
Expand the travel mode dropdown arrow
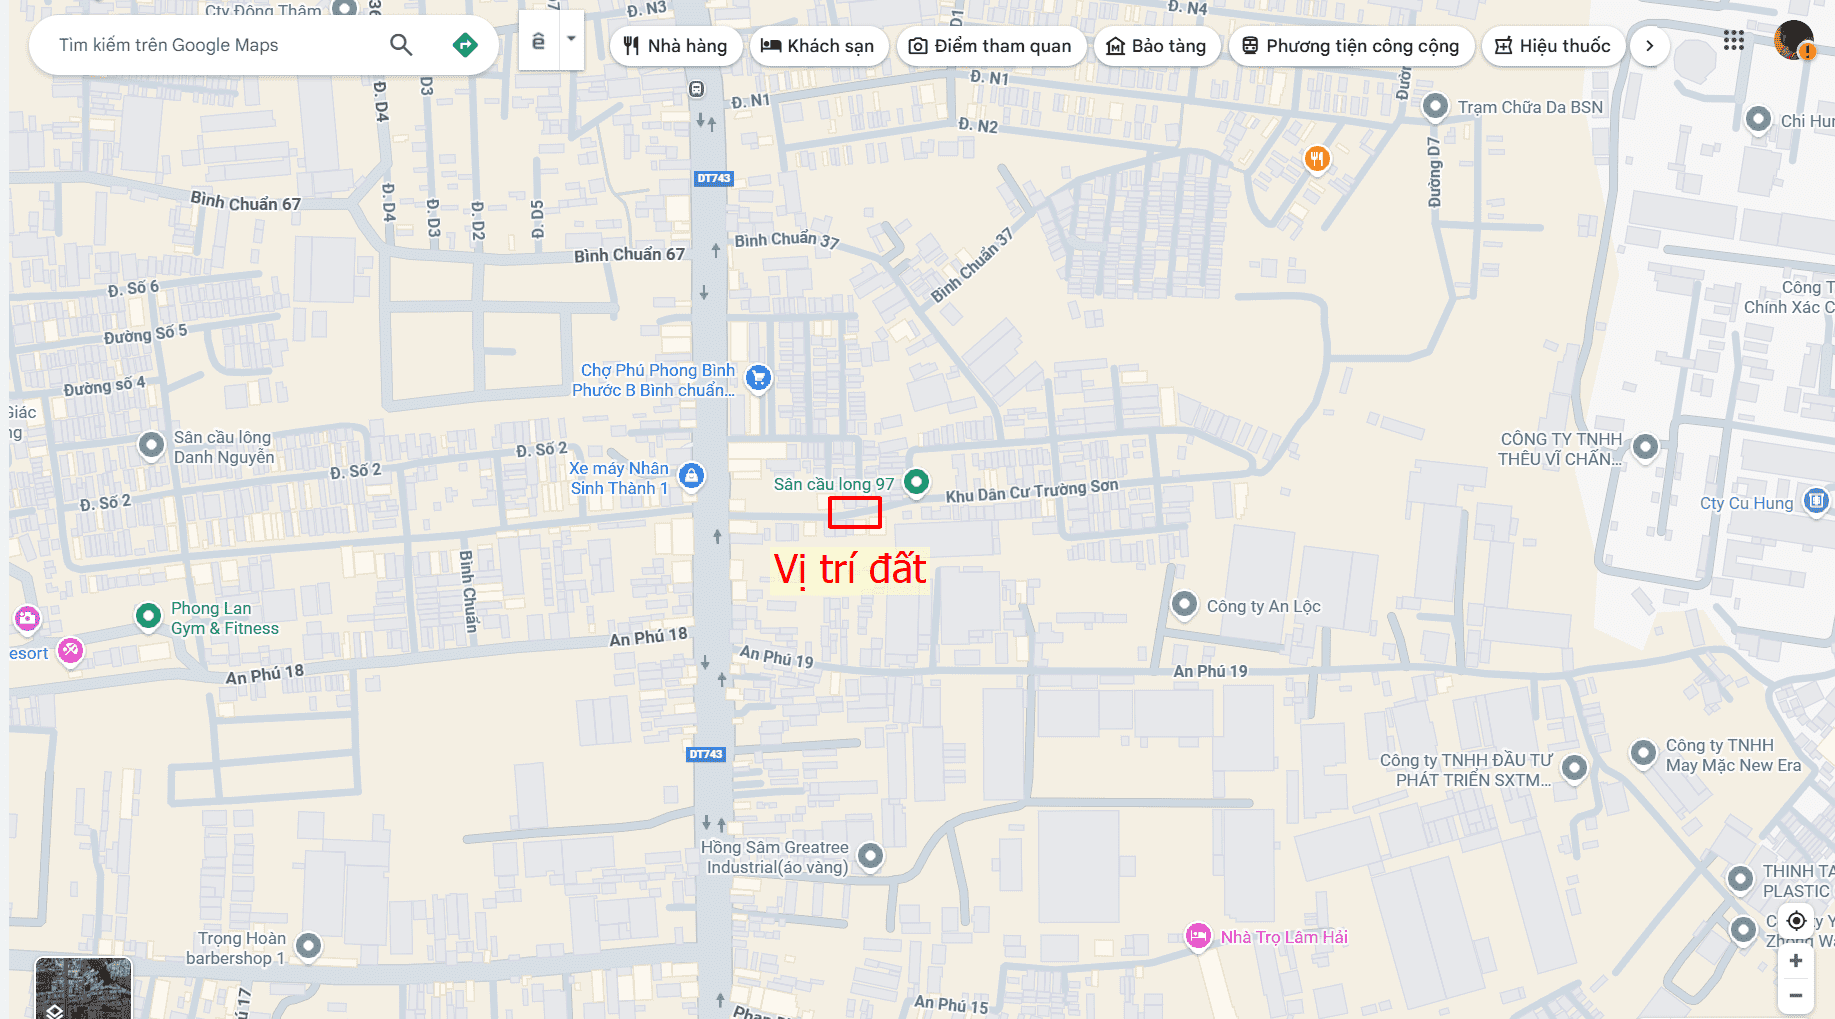[x=571, y=40]
